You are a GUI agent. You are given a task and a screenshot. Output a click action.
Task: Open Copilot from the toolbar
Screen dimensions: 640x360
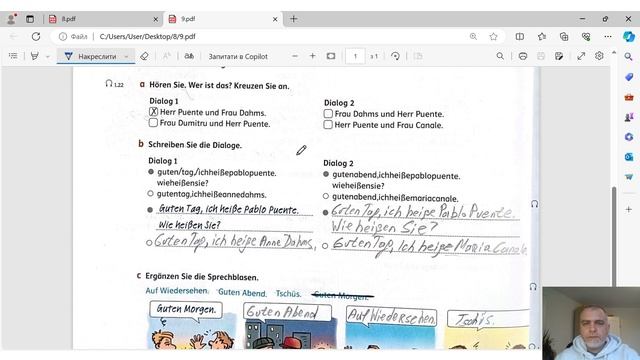(629, 36)
